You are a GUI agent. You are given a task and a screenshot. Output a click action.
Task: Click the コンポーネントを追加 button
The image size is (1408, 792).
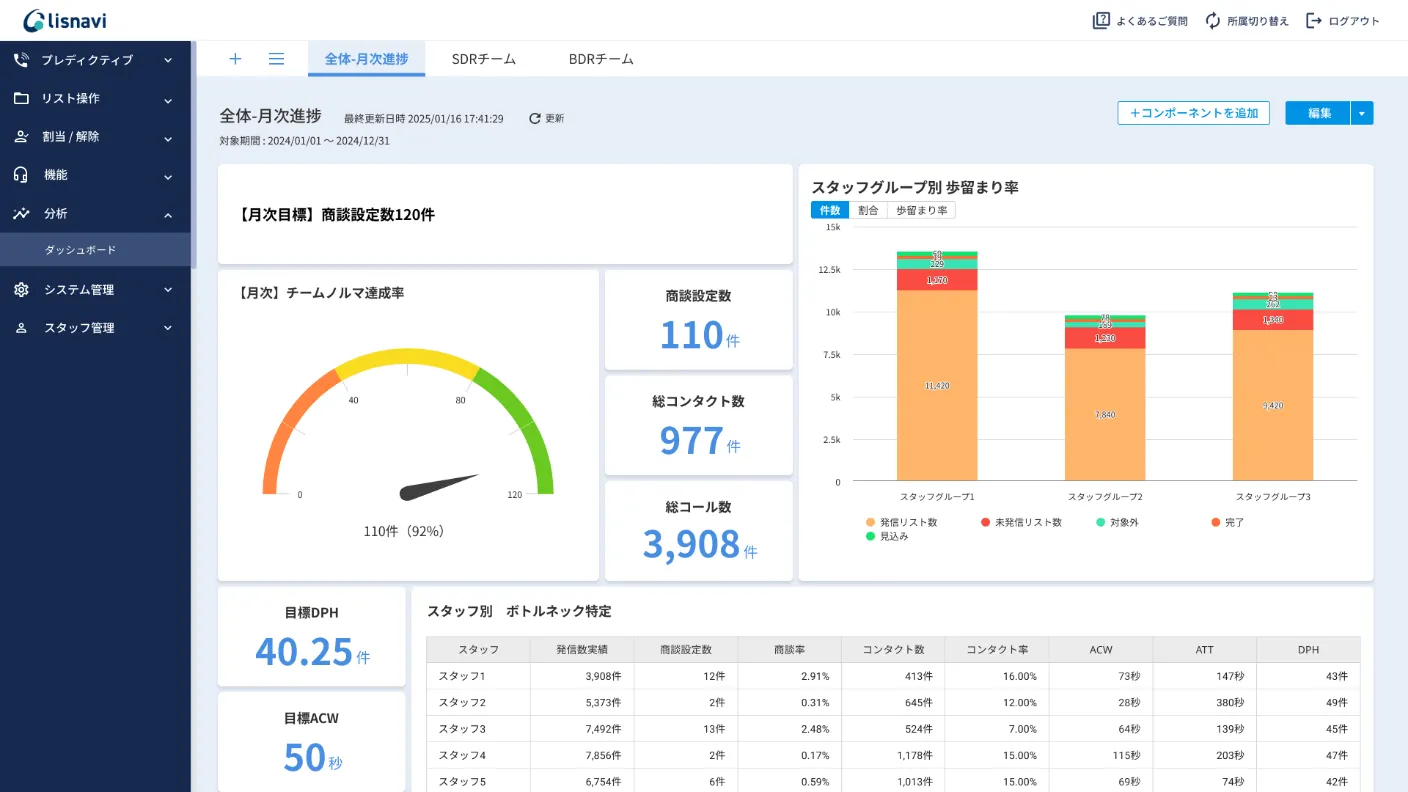pos(1193,113)
